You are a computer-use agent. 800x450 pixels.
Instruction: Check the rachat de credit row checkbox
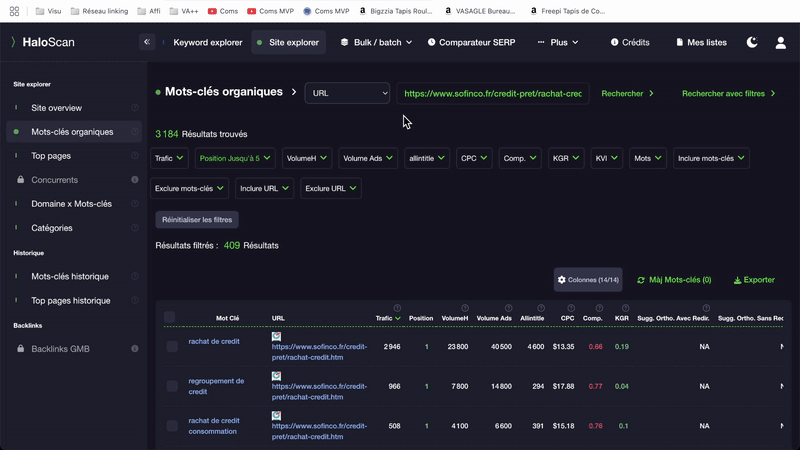pos(172,346)
